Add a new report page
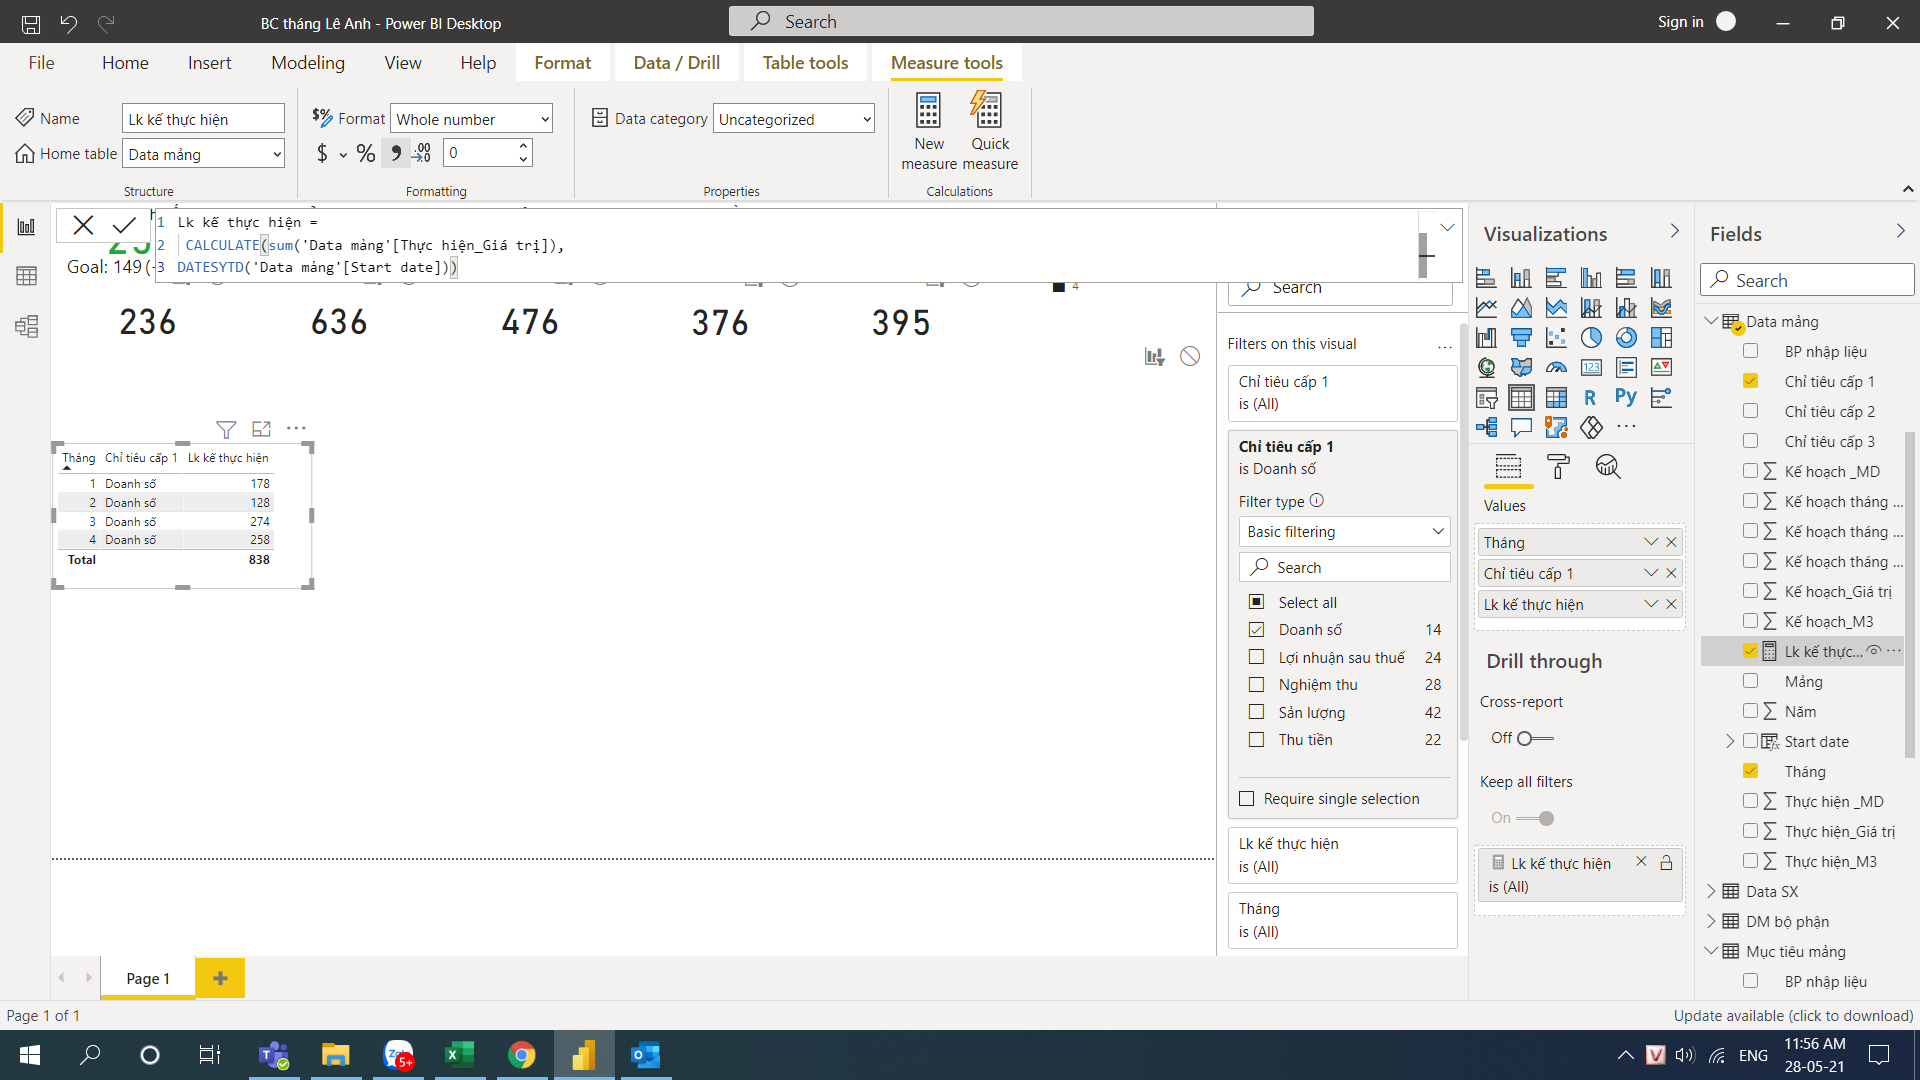The height and width of the screenshot is (1080, 1920). tap(220, 978)
